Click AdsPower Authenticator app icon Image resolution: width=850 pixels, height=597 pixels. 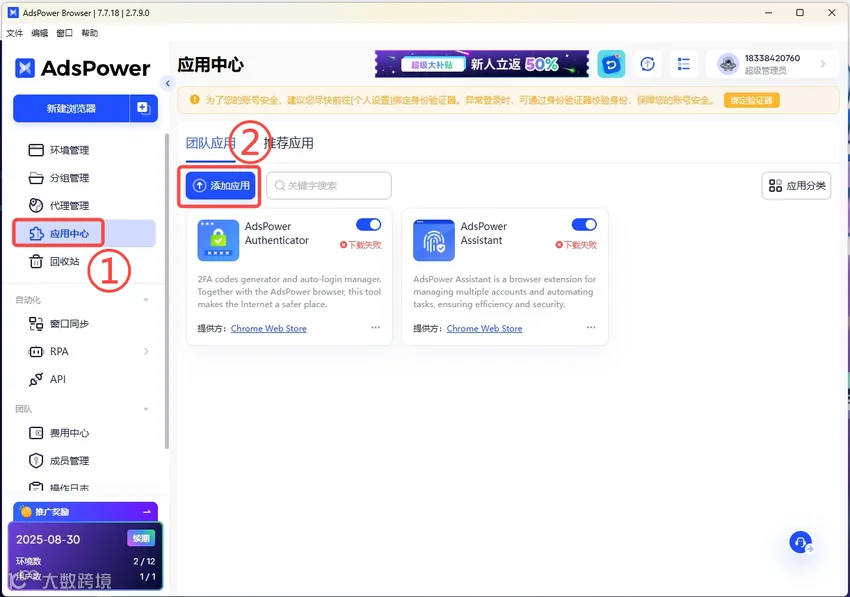(x=218, y=240)
